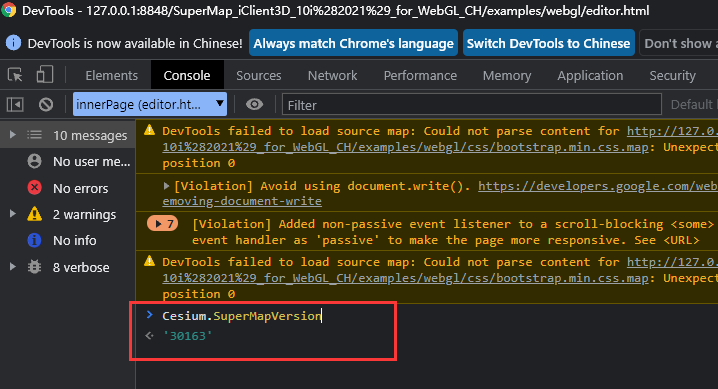Image resolution: width=718 pixels, height=389 pixels.
Task: Expand the 10 messages group
Action: (x=13, y=135)
